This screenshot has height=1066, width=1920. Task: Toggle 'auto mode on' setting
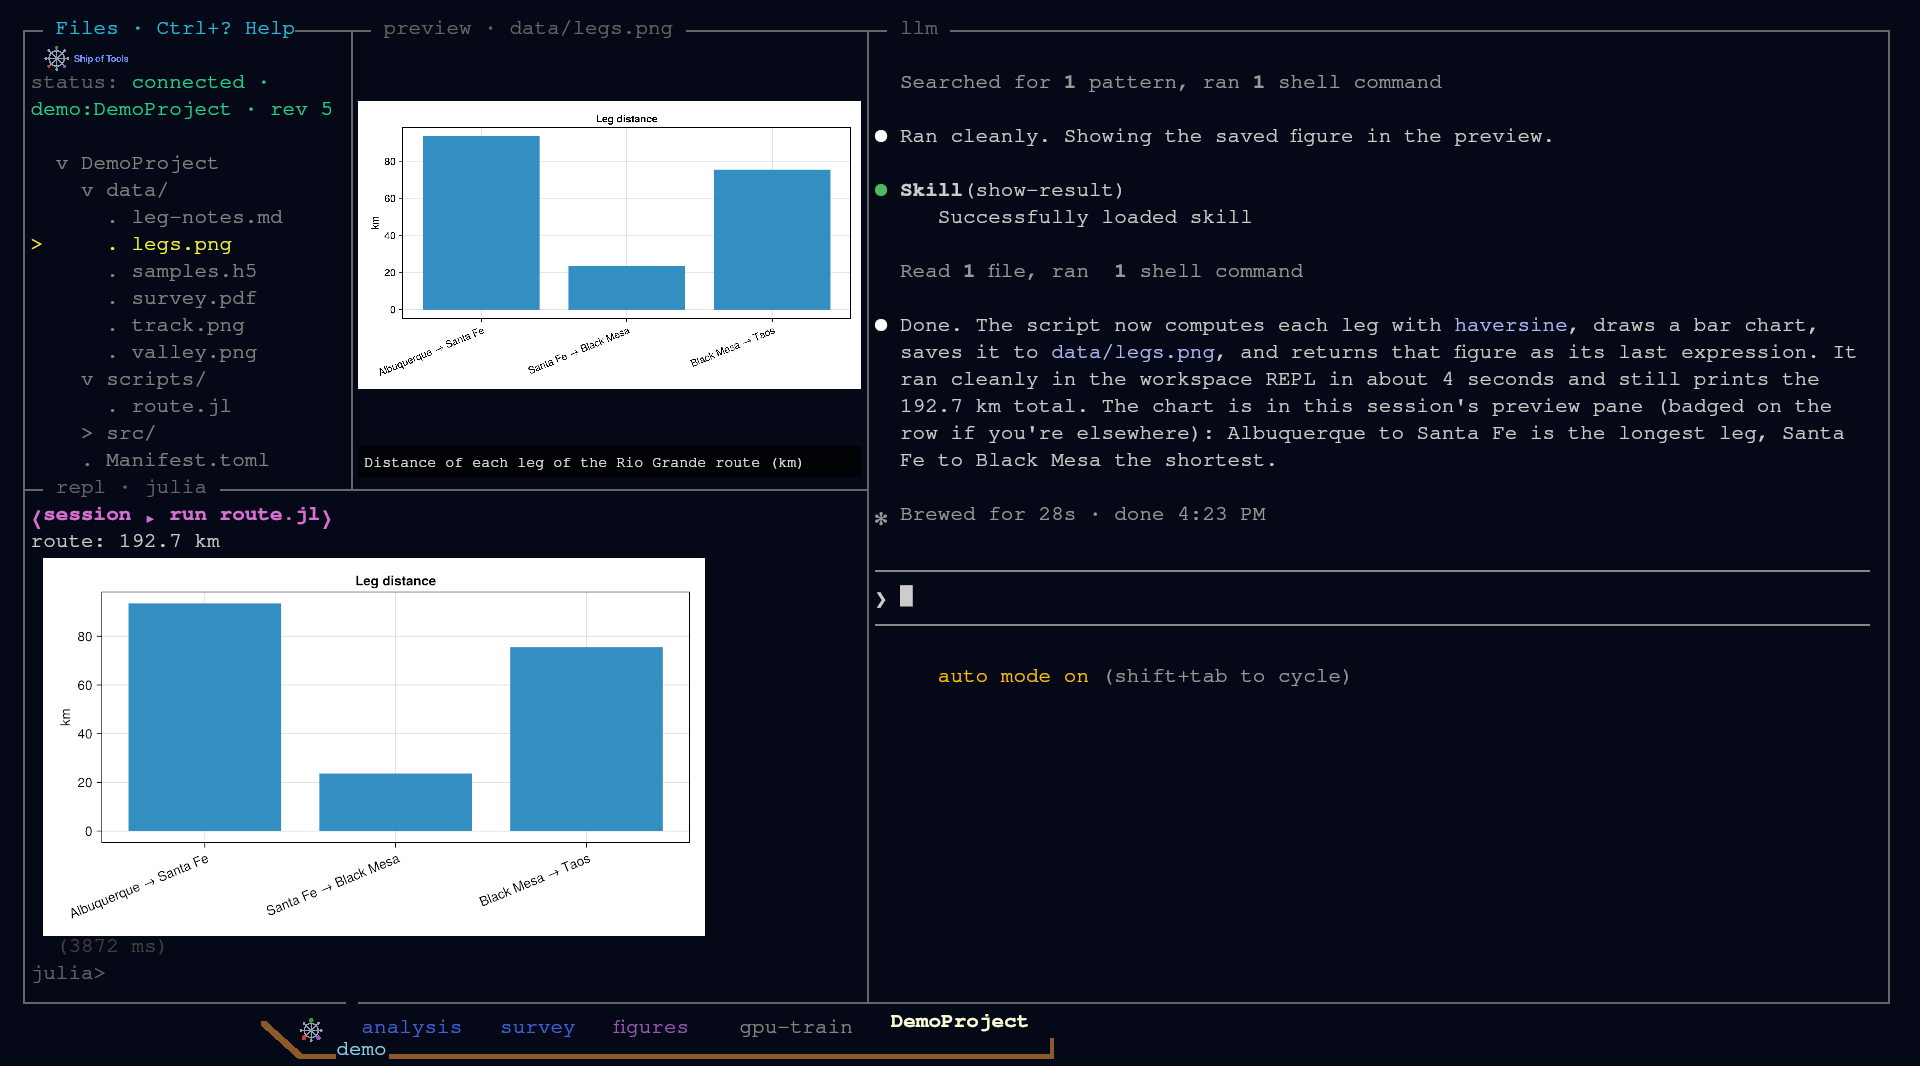point(1013,676)
